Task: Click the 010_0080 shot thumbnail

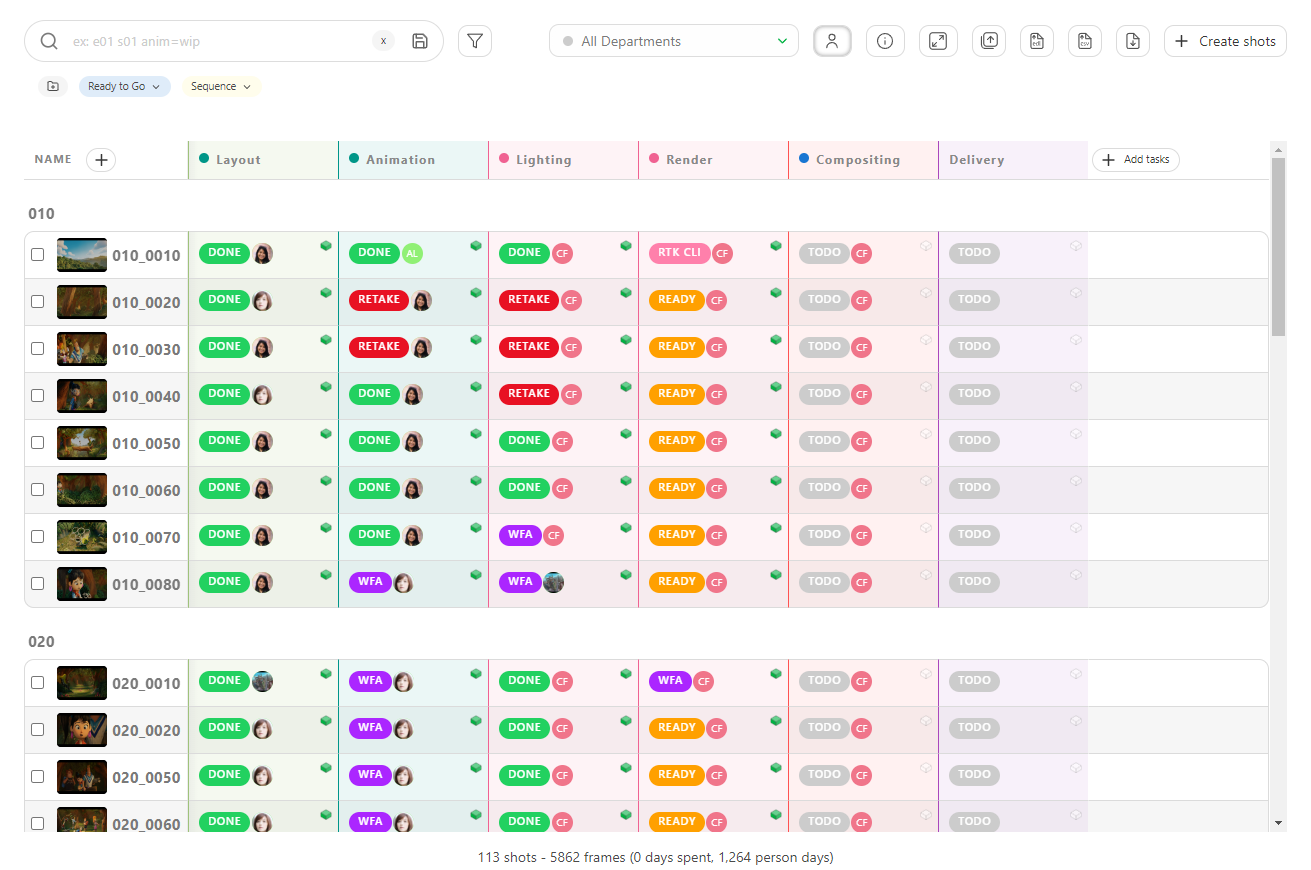Action: click(x=82, y=584)
